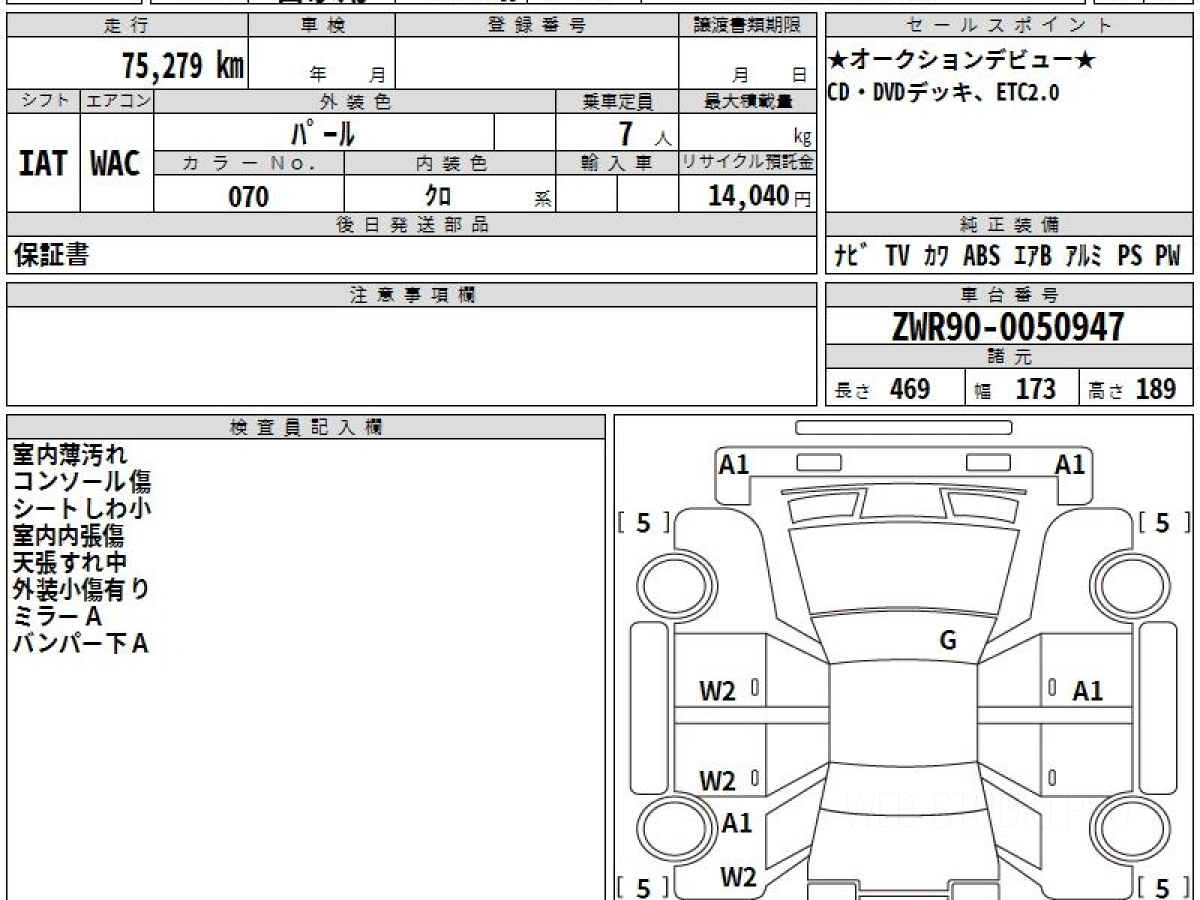This screenshot has width=1200, height=900.
Task: Click the color number 070
Action: (x=249, y=197)
